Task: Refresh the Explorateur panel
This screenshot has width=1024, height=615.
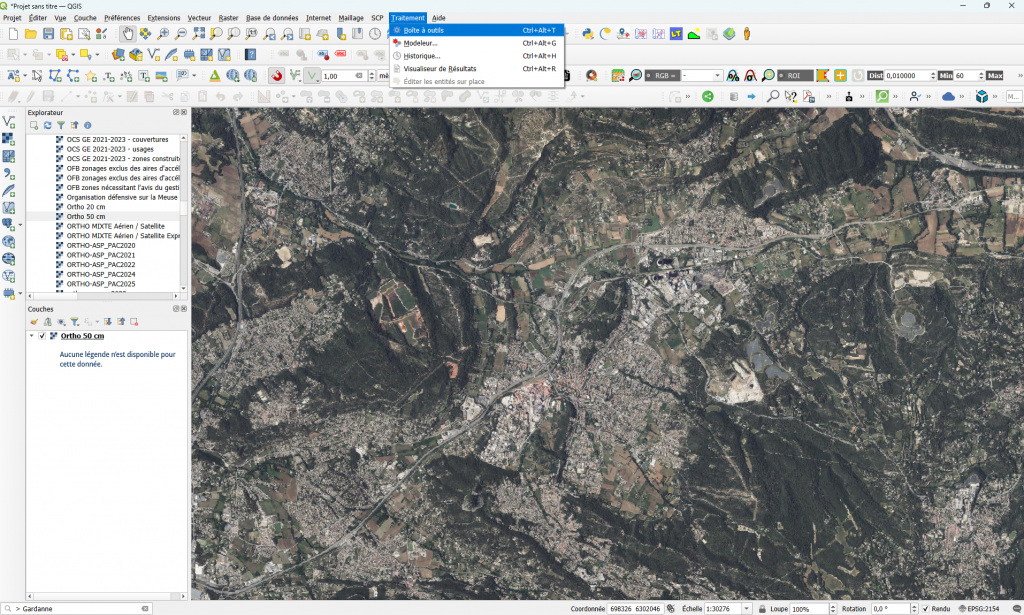Action: point(47,125)
